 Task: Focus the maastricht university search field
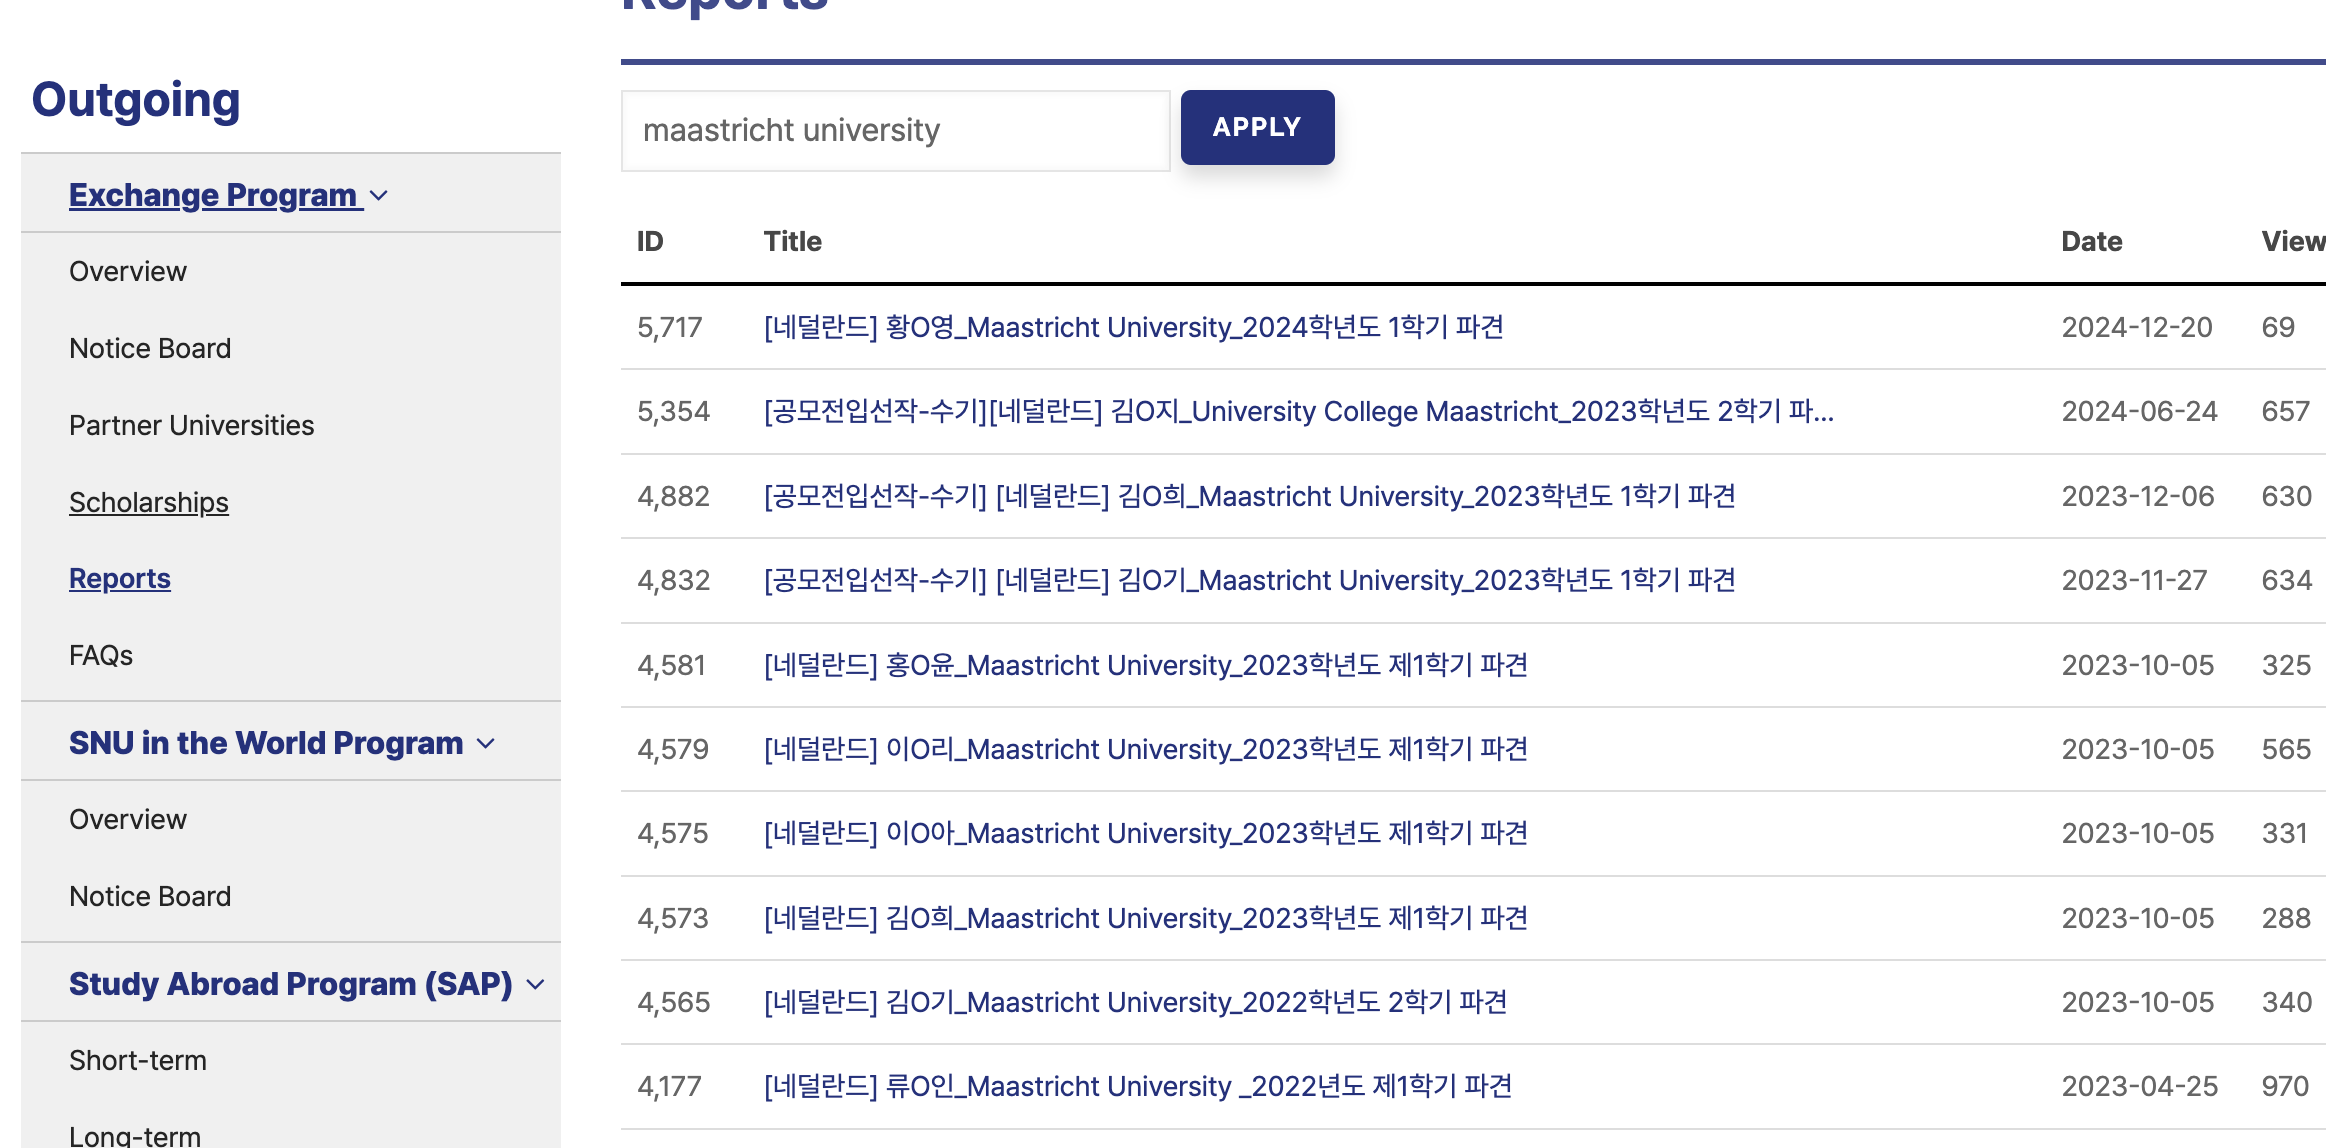[x=895, y=131]
